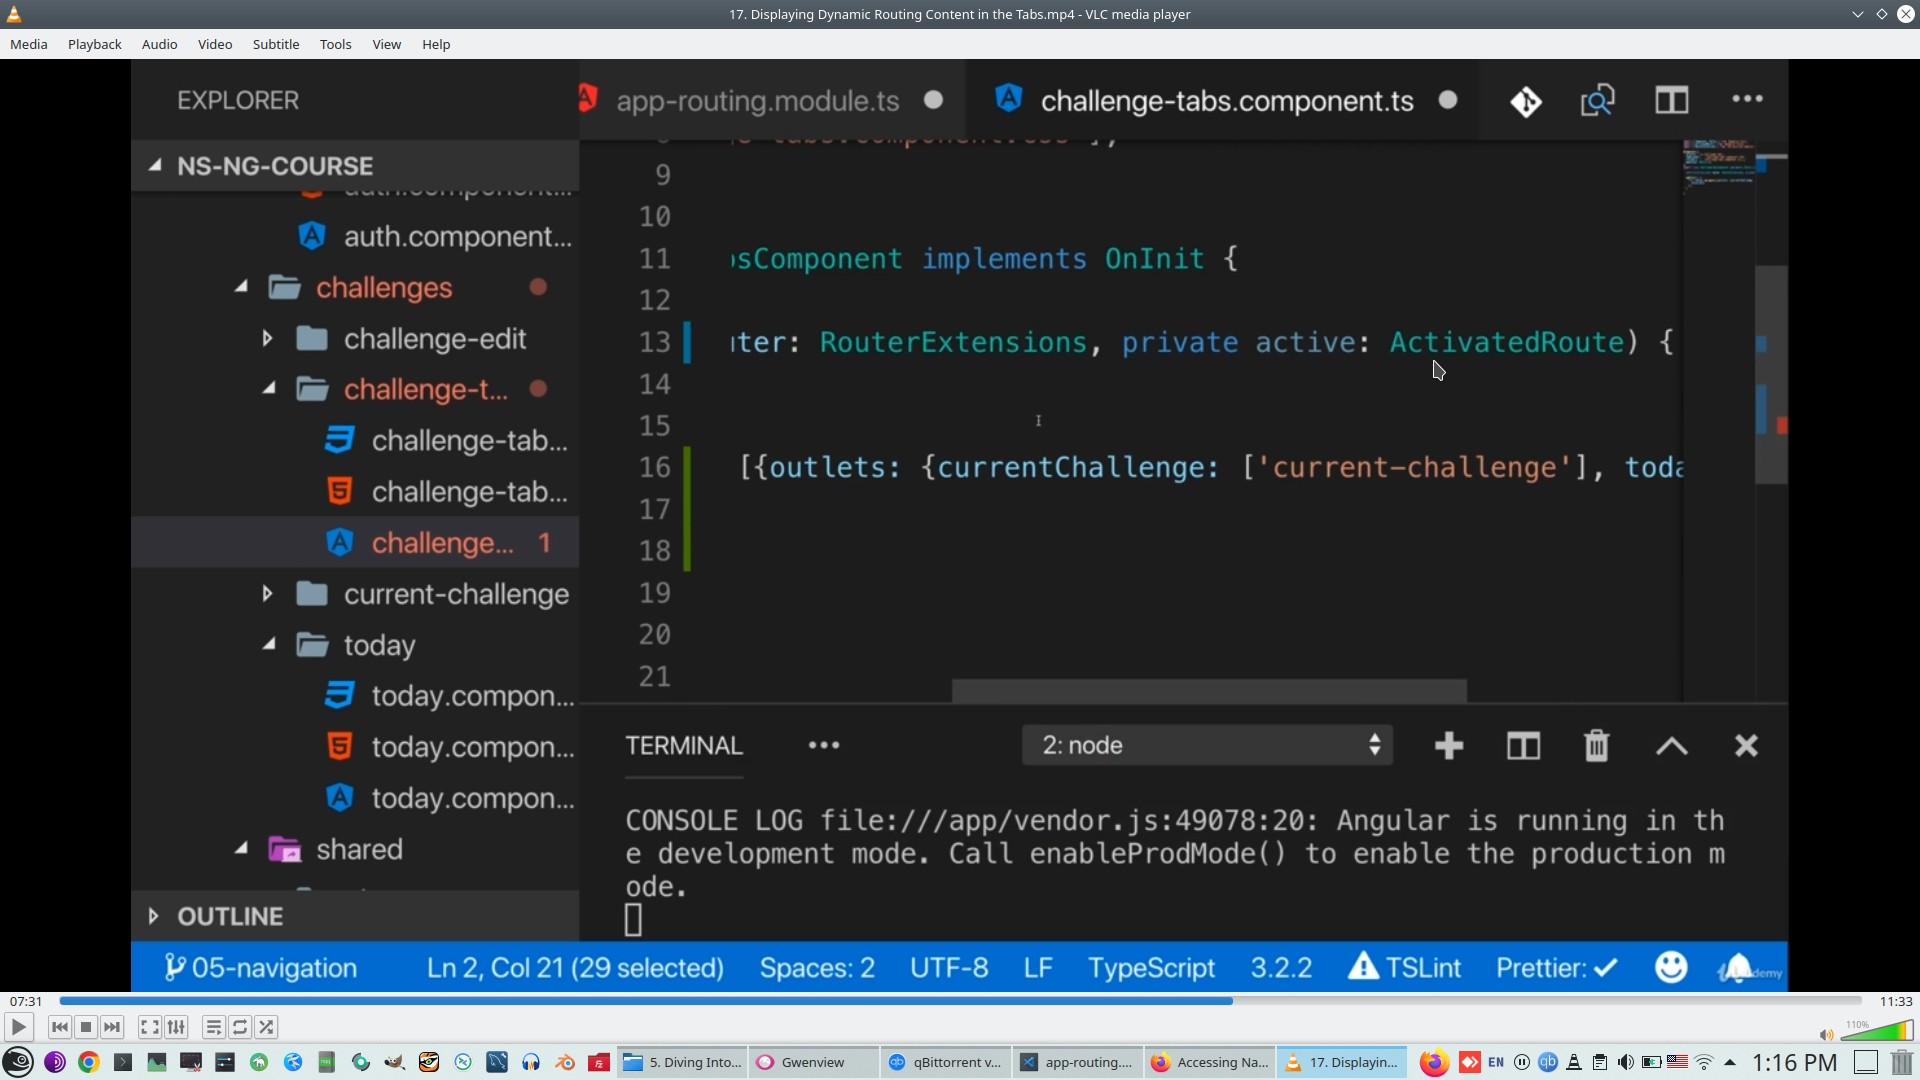Toggle fullscreen video mode
Screen dimensions: 1920x1080
[x=149, y=1027]
